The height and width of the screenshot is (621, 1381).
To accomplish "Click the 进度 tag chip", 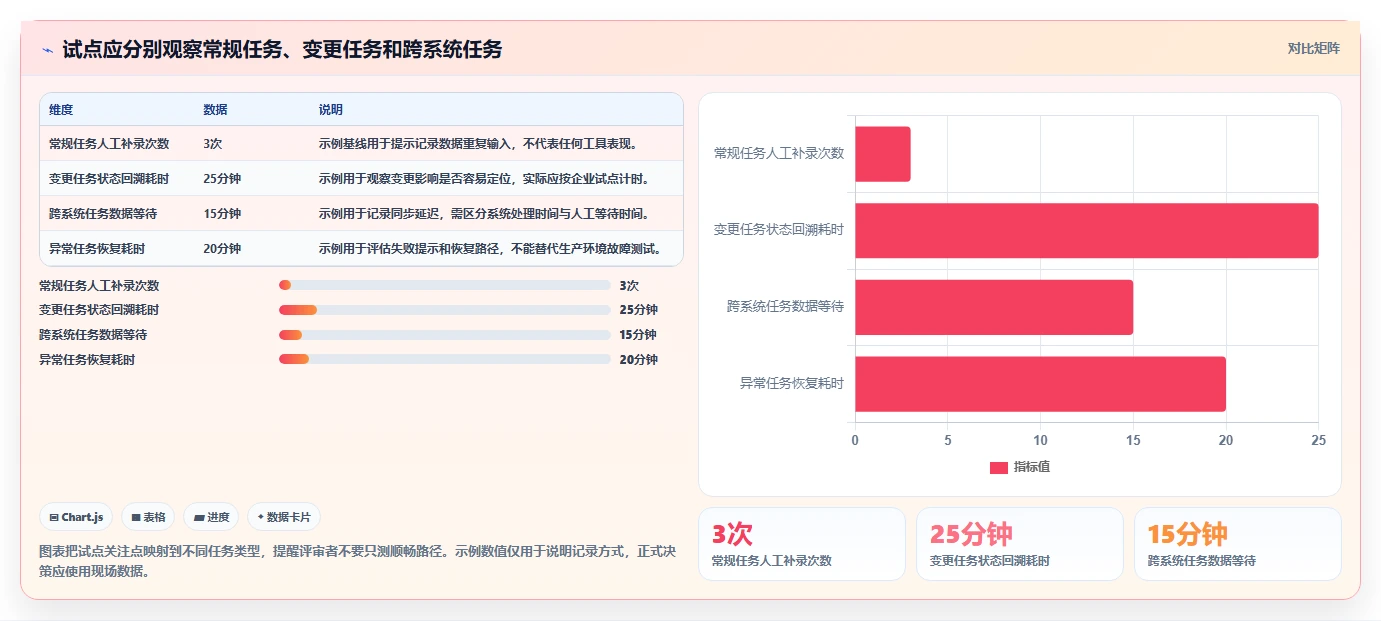I will [x=211, y=517].
